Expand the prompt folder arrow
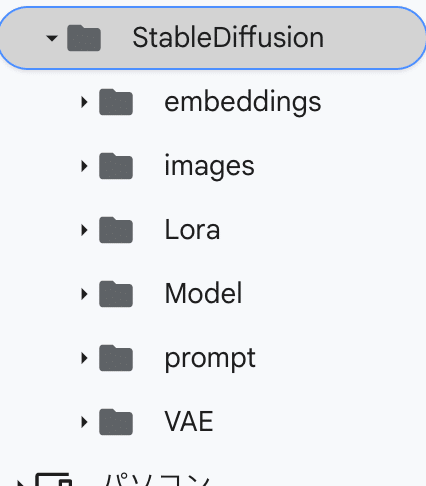The image size is (426, 486). pyautogui.click(x=84, y=358)
